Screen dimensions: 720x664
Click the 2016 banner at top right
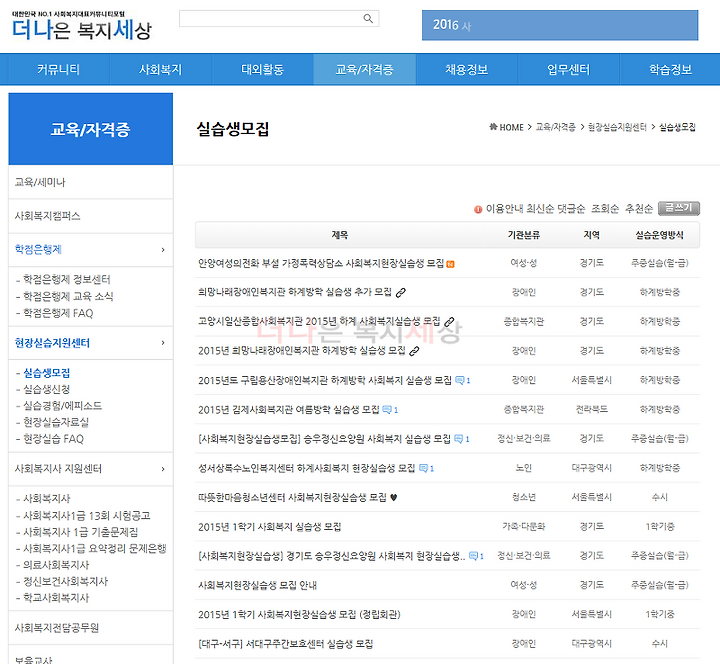(x=560, y=25)
